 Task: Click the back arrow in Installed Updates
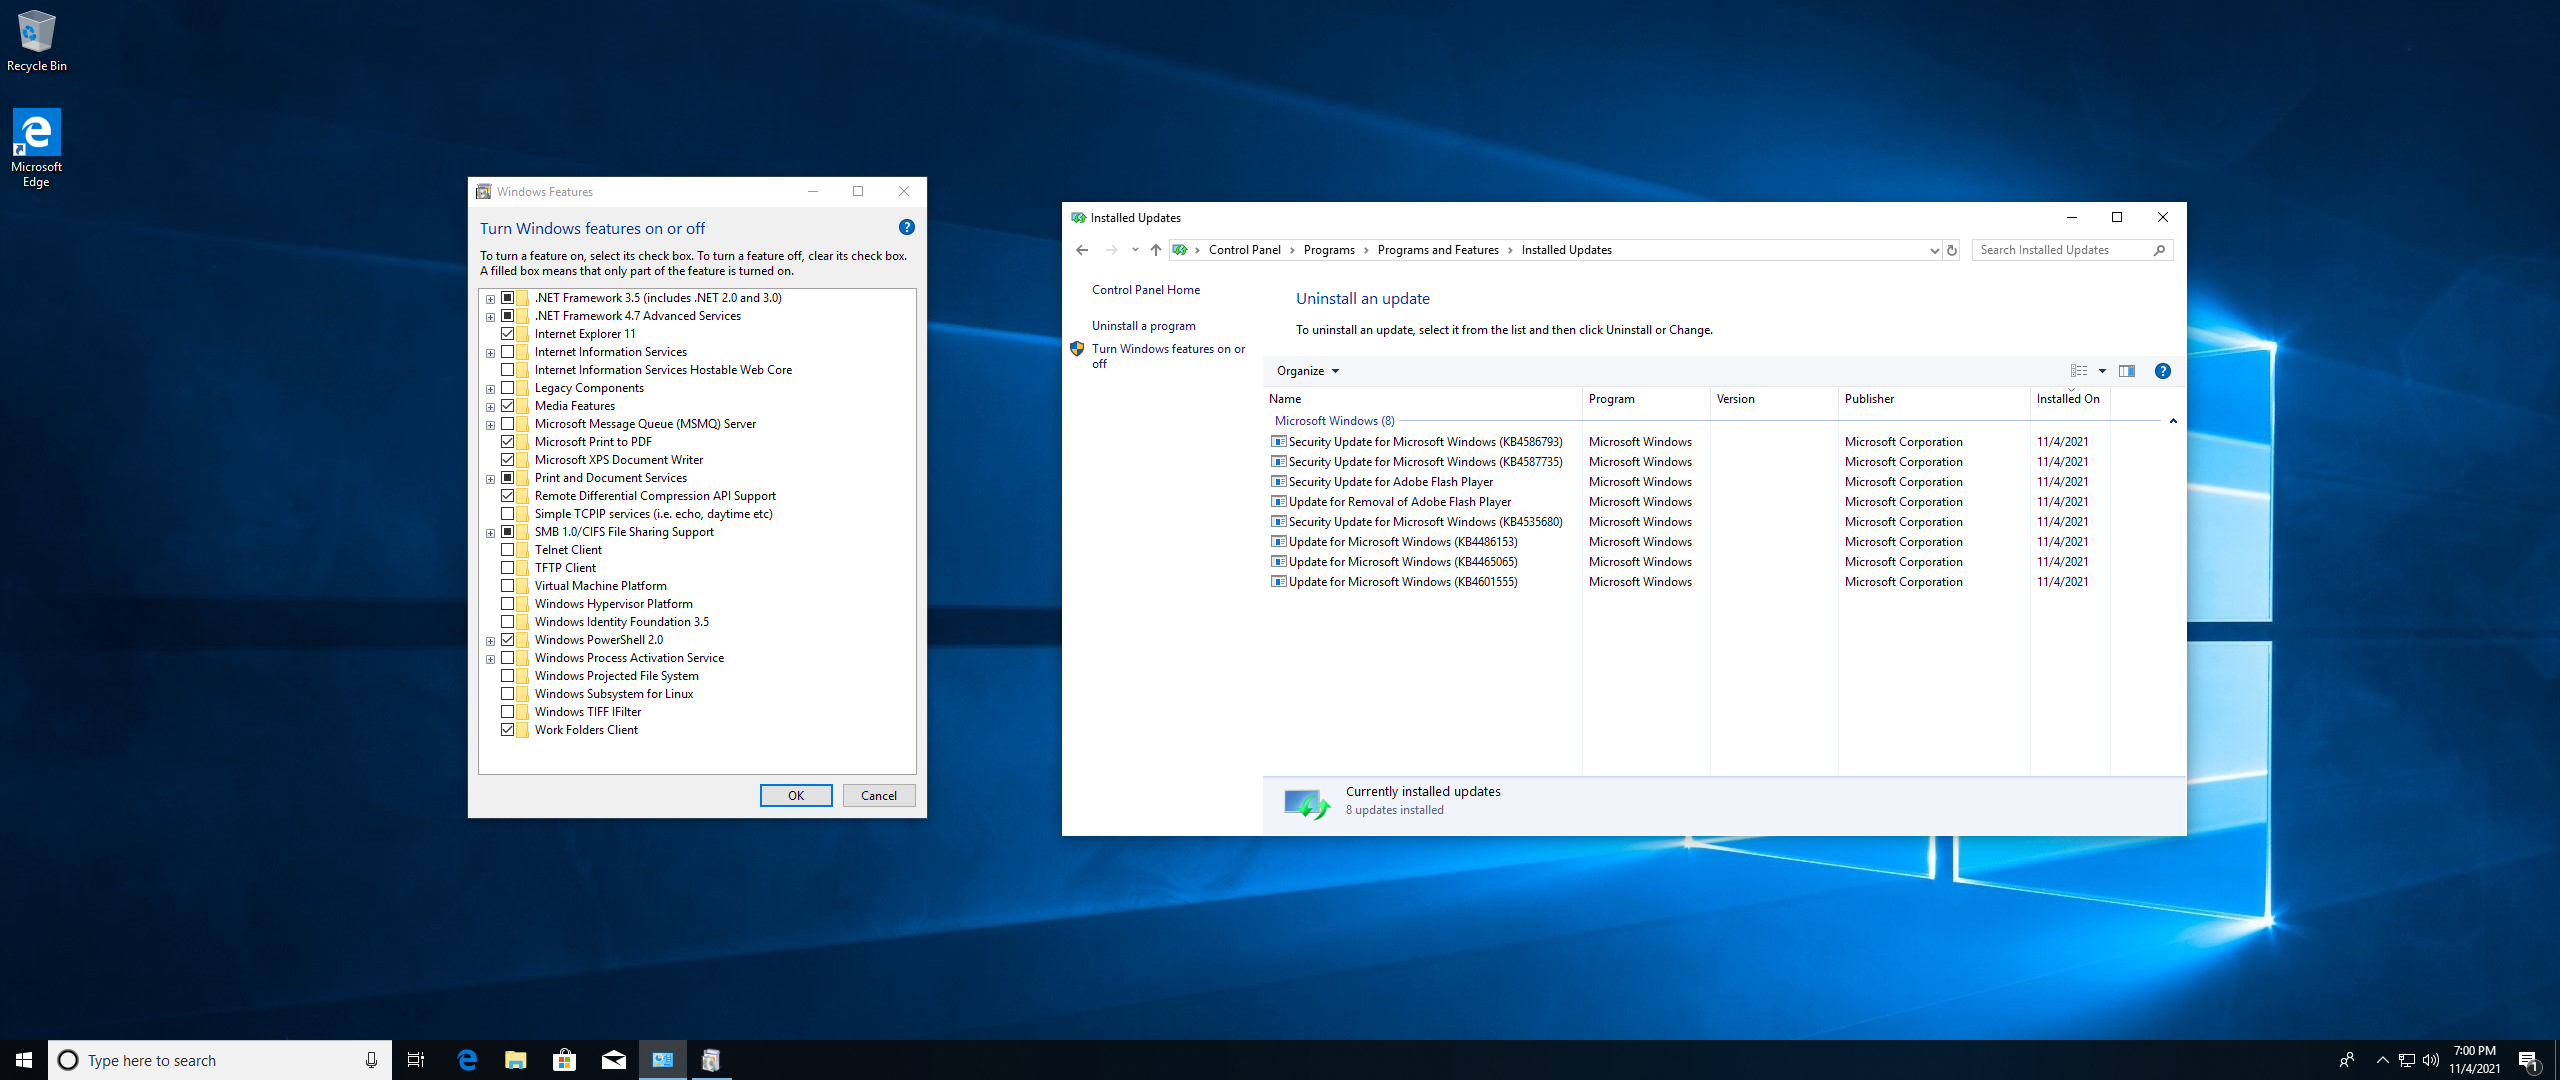pos(1082,250)
